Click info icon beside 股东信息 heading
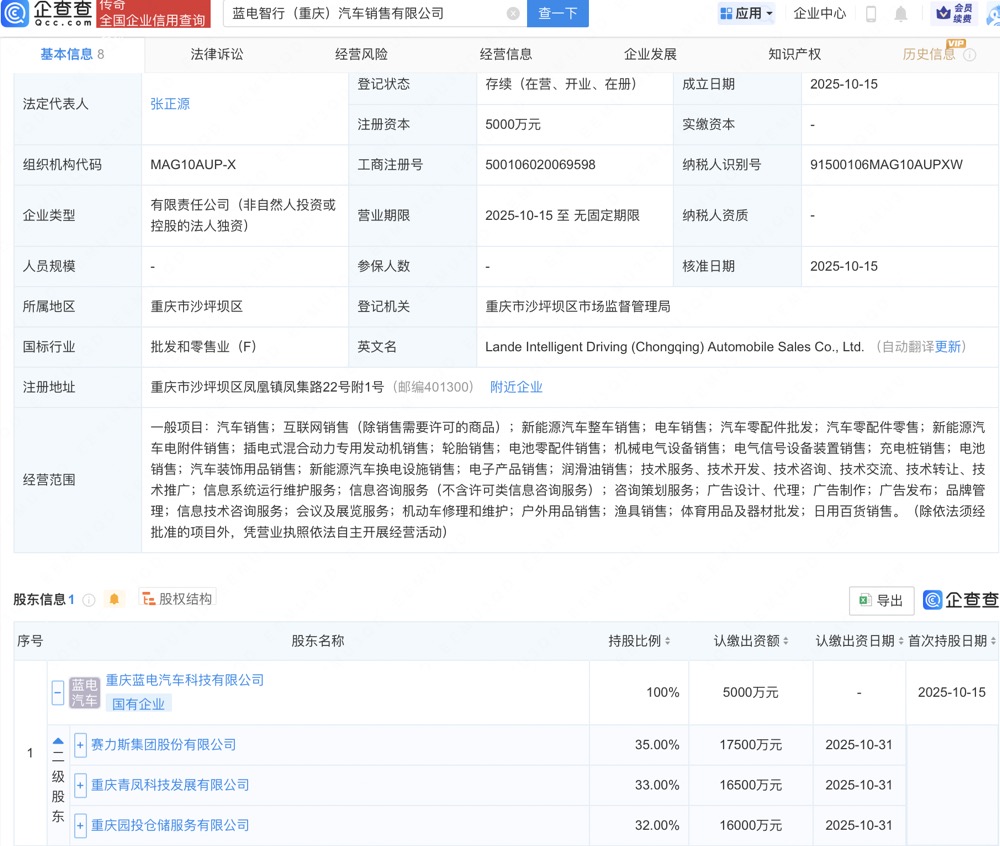The height and width of the screenshot is (846, 1000). pos(89,600)
